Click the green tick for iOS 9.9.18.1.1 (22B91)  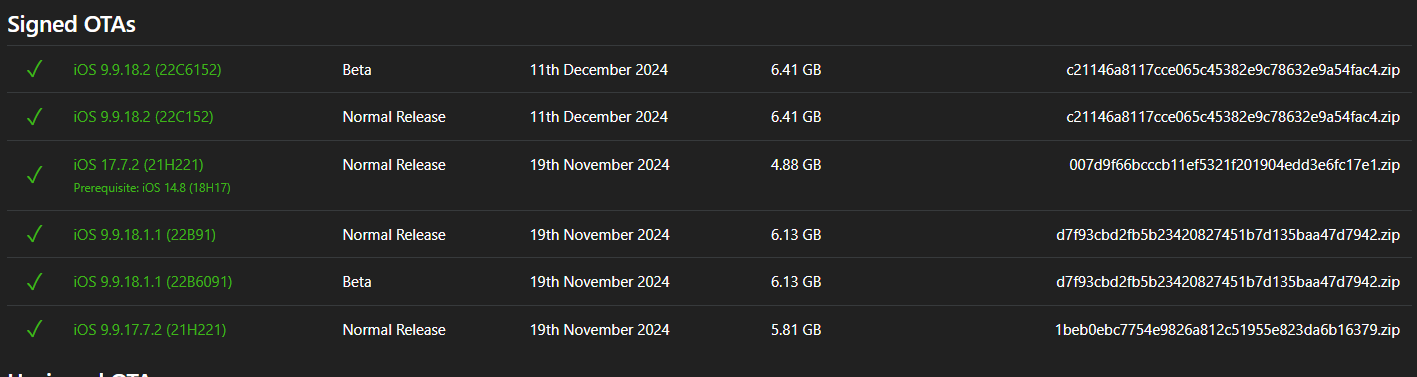coord(34,235)
